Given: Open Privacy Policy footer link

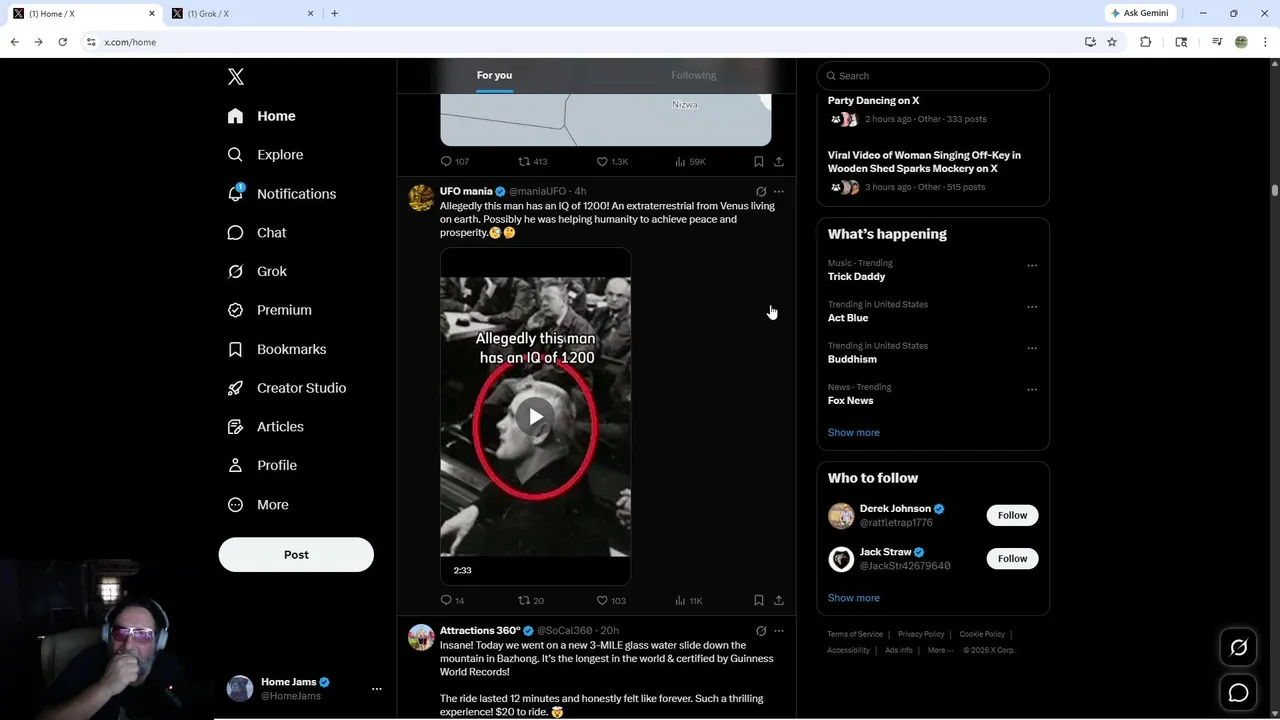Looking at the screenshot, I should tap(921, 634).
